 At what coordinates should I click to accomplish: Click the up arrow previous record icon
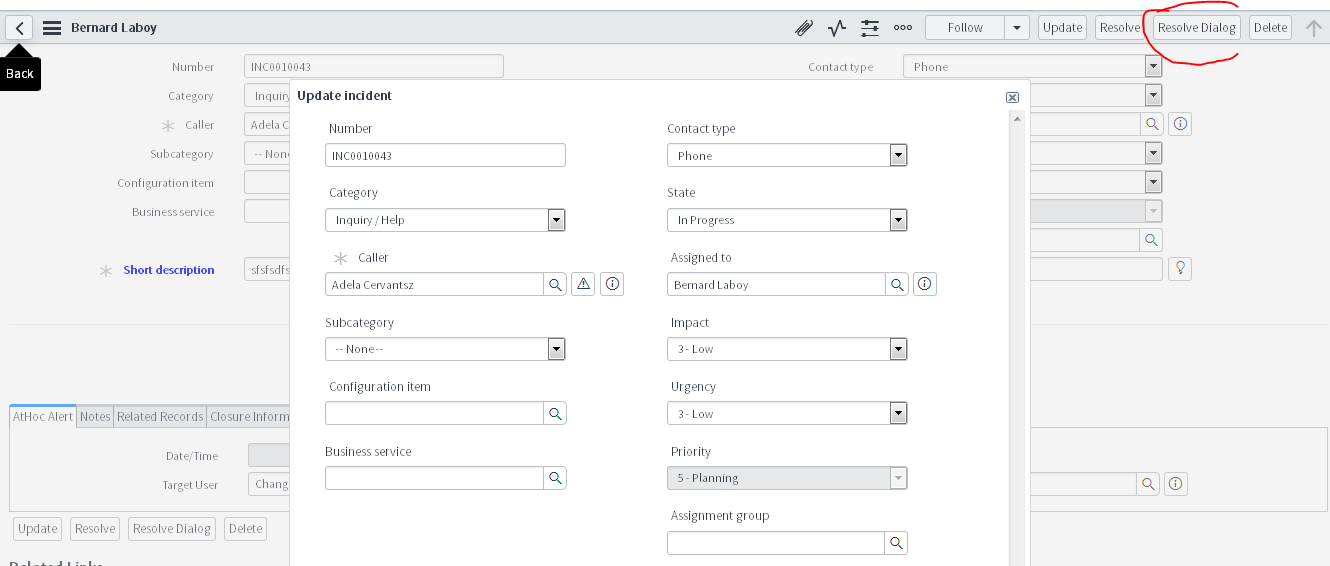(x=1314, y=28)
